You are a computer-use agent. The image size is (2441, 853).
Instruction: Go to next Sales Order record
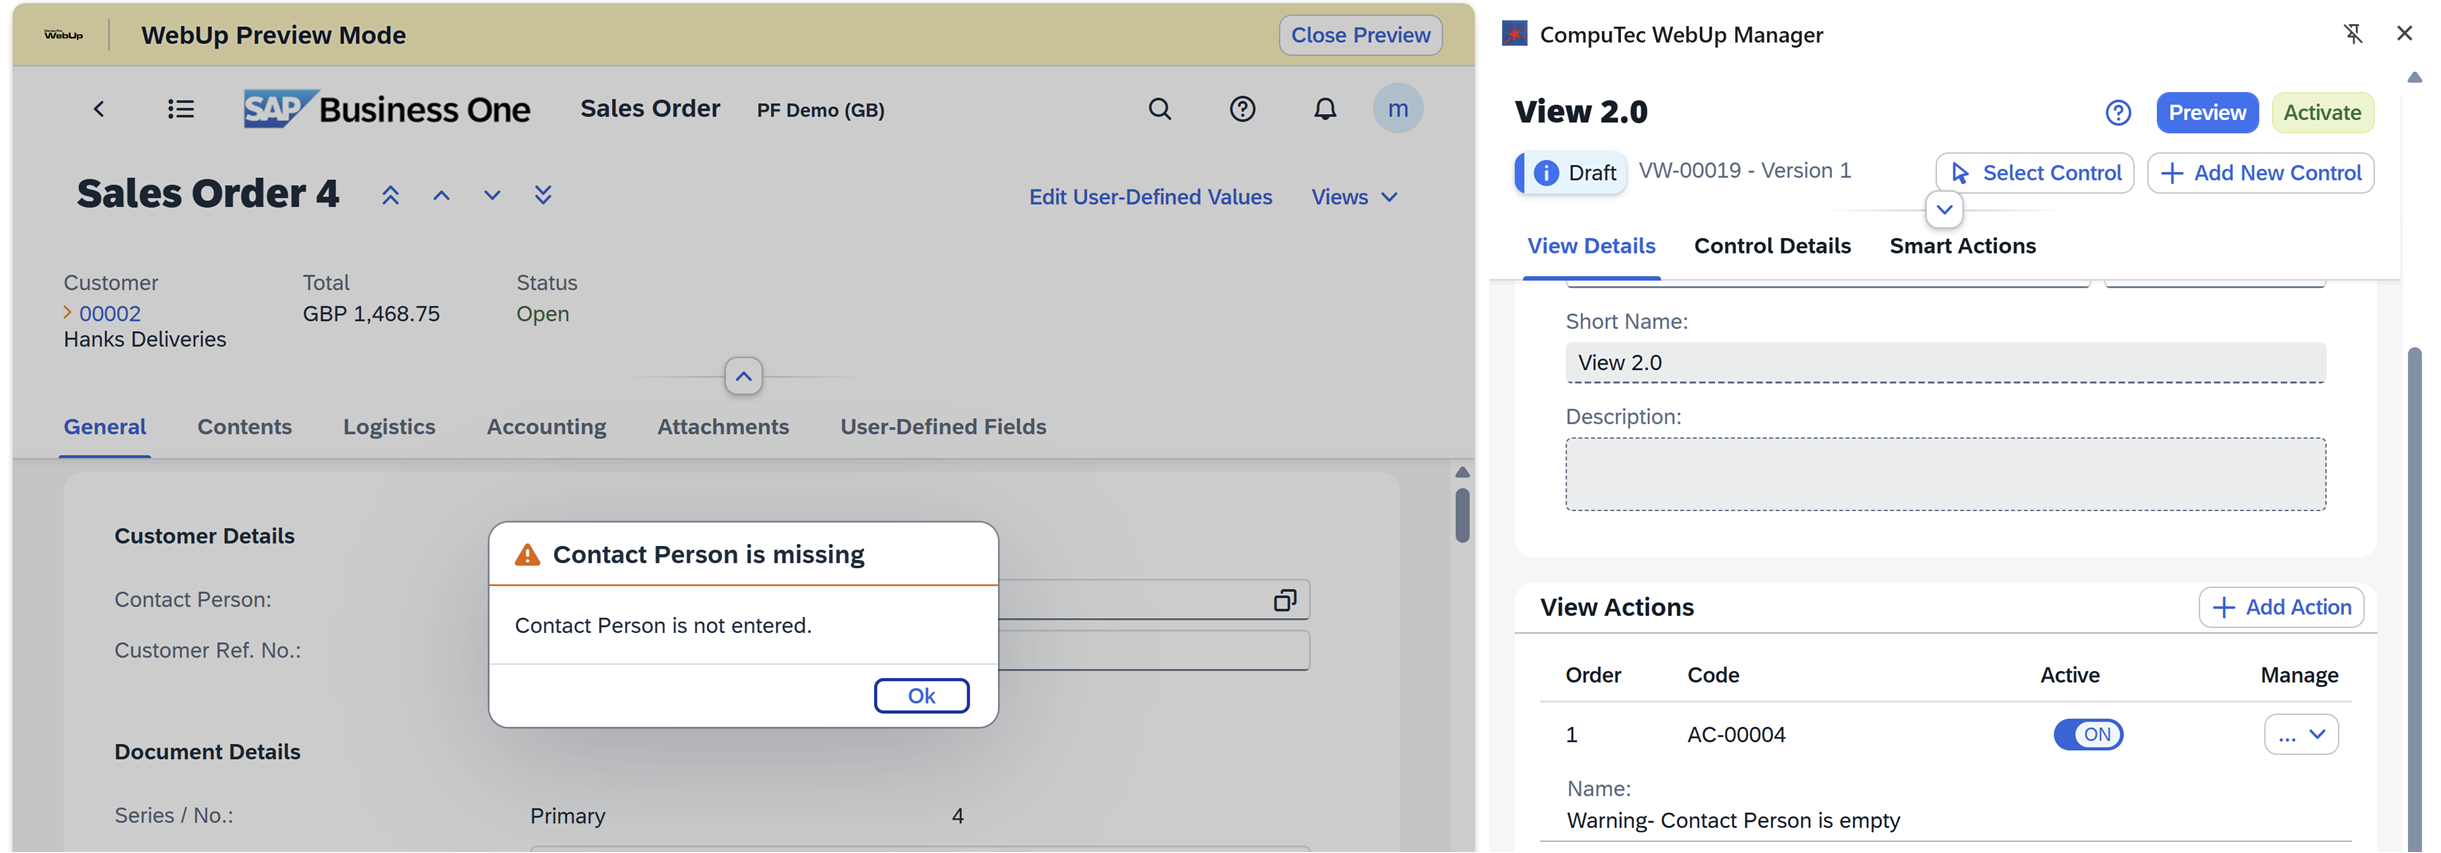(x=492, y=195)
